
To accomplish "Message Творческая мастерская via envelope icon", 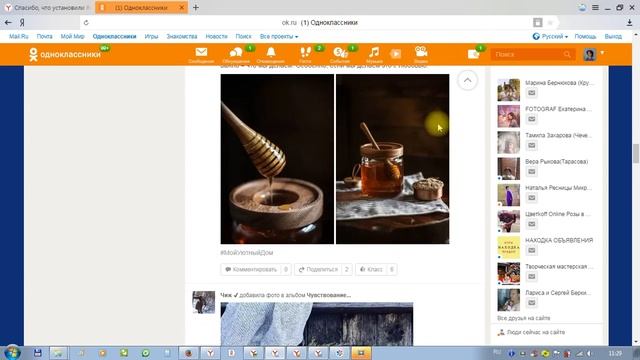I will (531, 276).
